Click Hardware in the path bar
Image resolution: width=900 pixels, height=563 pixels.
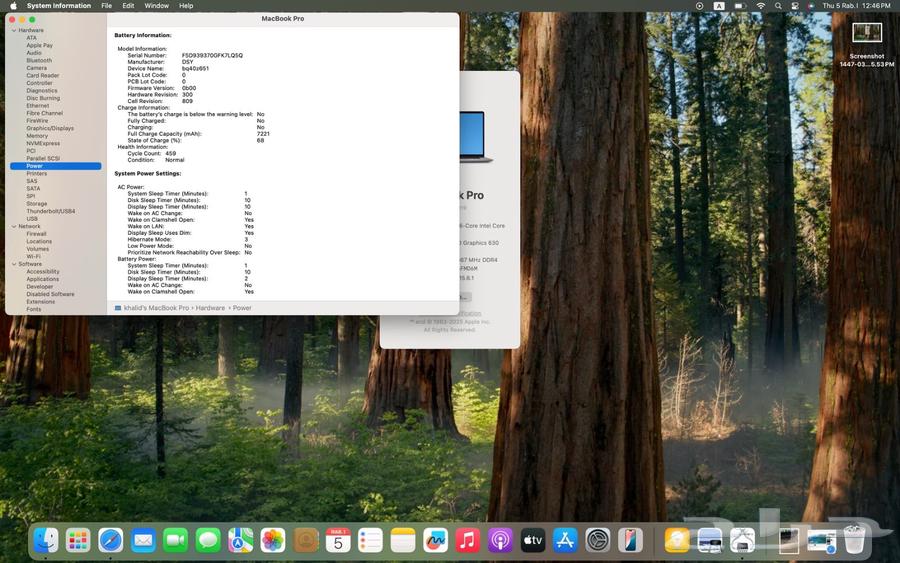210,308
